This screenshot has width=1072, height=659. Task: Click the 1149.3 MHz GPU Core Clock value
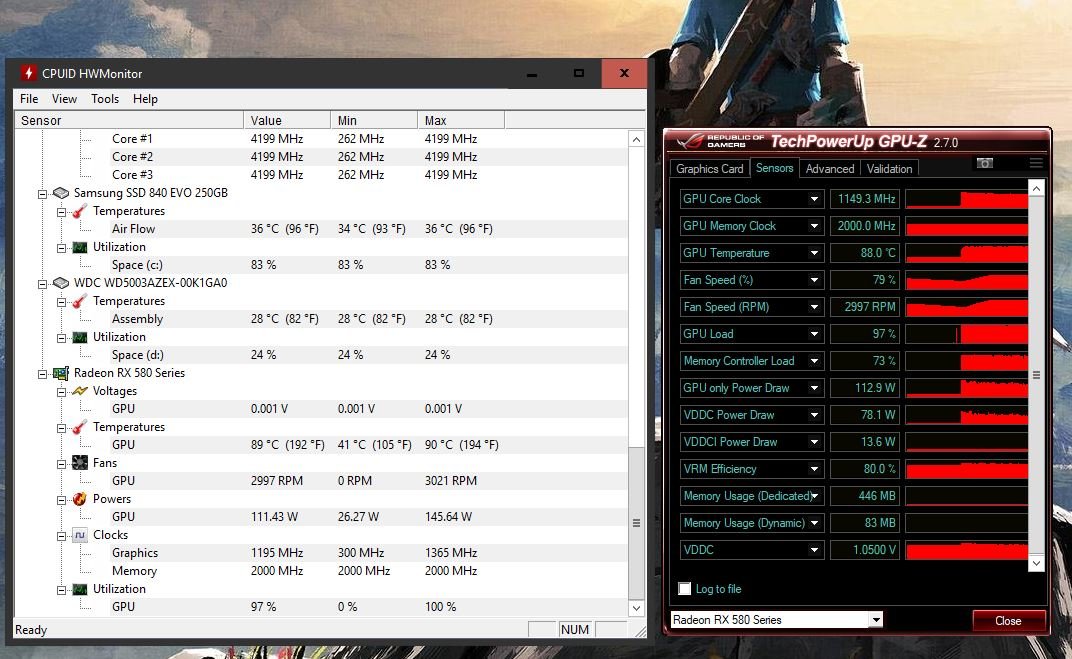(866, 199)
